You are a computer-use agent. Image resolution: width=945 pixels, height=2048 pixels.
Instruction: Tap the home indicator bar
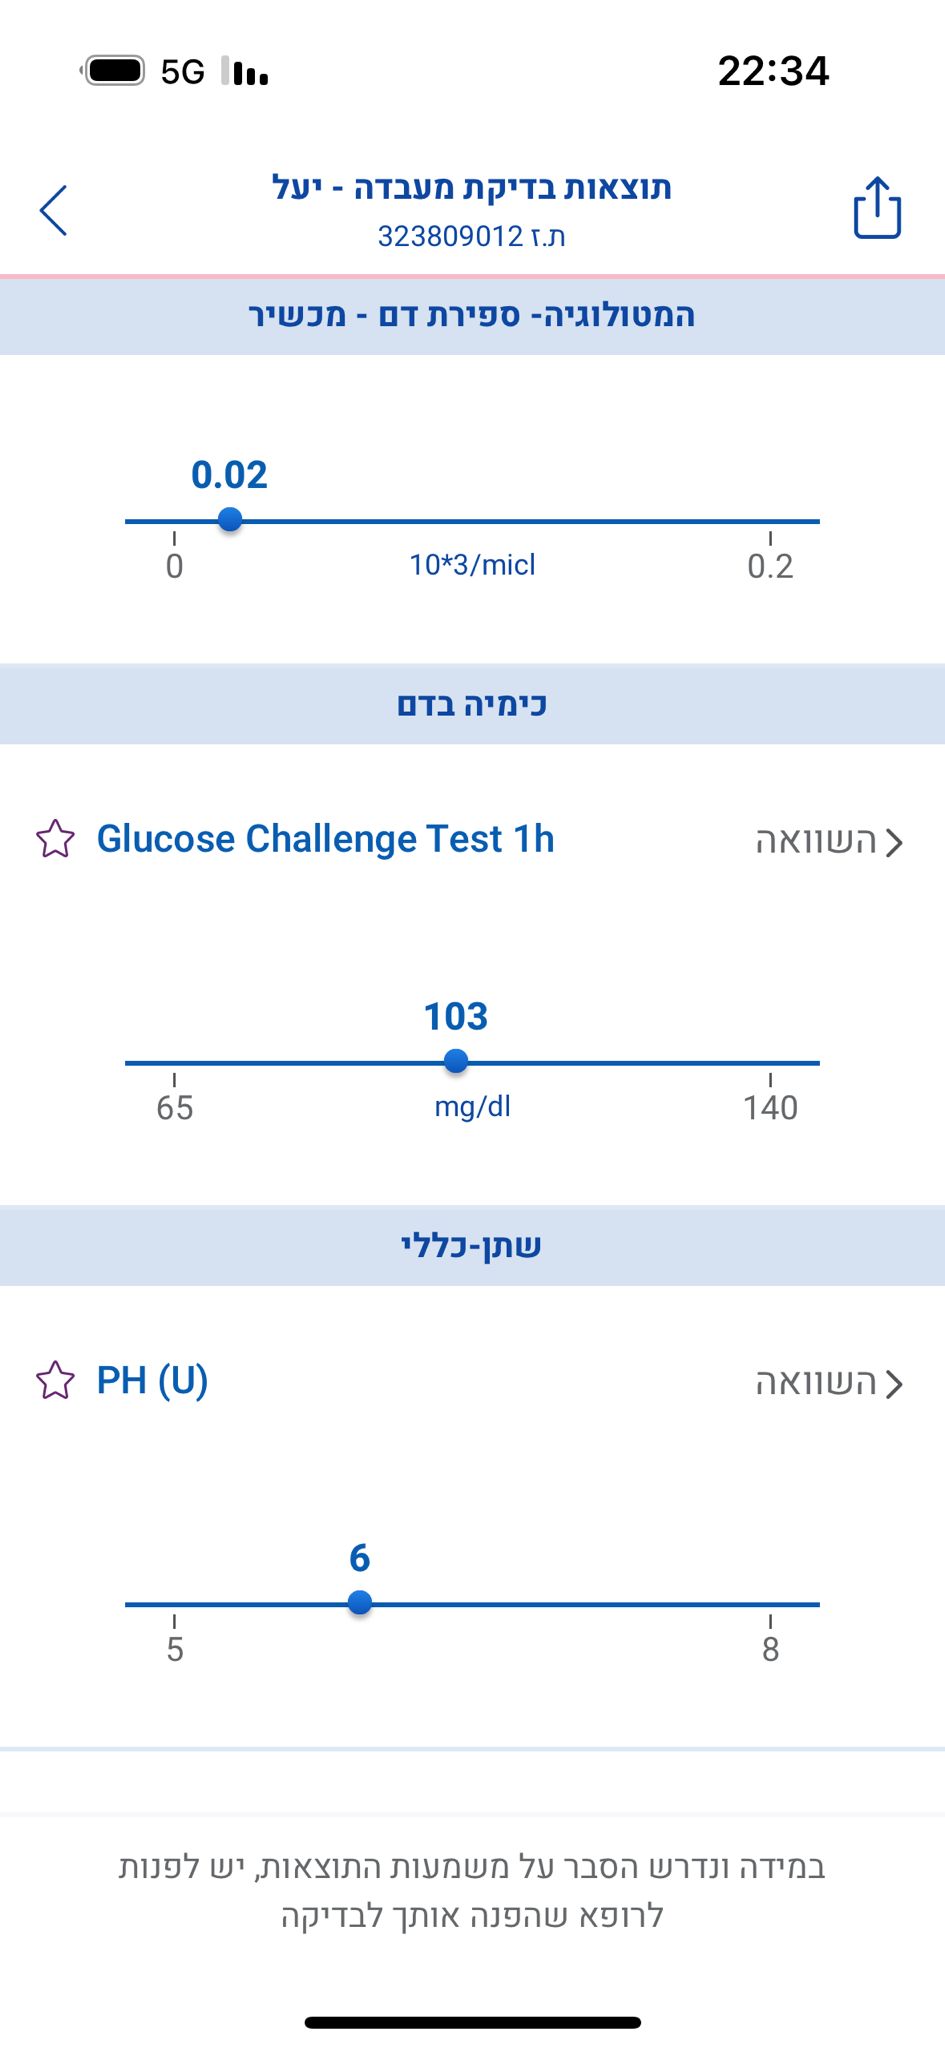[472, 2023]
